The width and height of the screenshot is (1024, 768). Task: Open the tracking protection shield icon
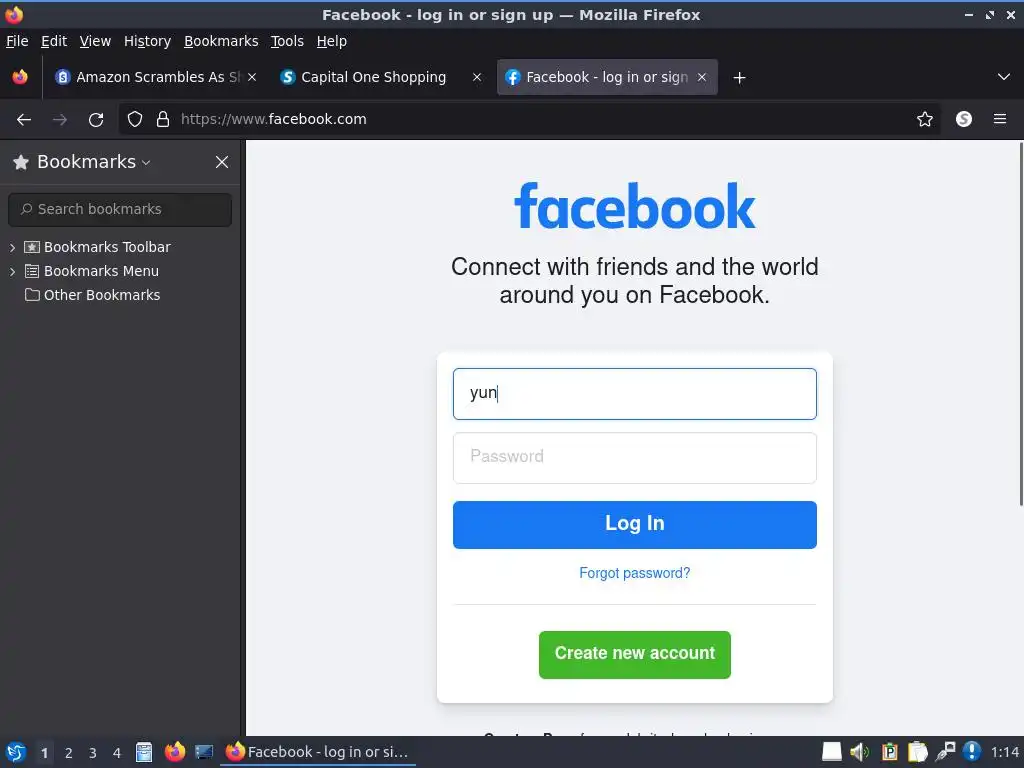(x=135, y=120)
